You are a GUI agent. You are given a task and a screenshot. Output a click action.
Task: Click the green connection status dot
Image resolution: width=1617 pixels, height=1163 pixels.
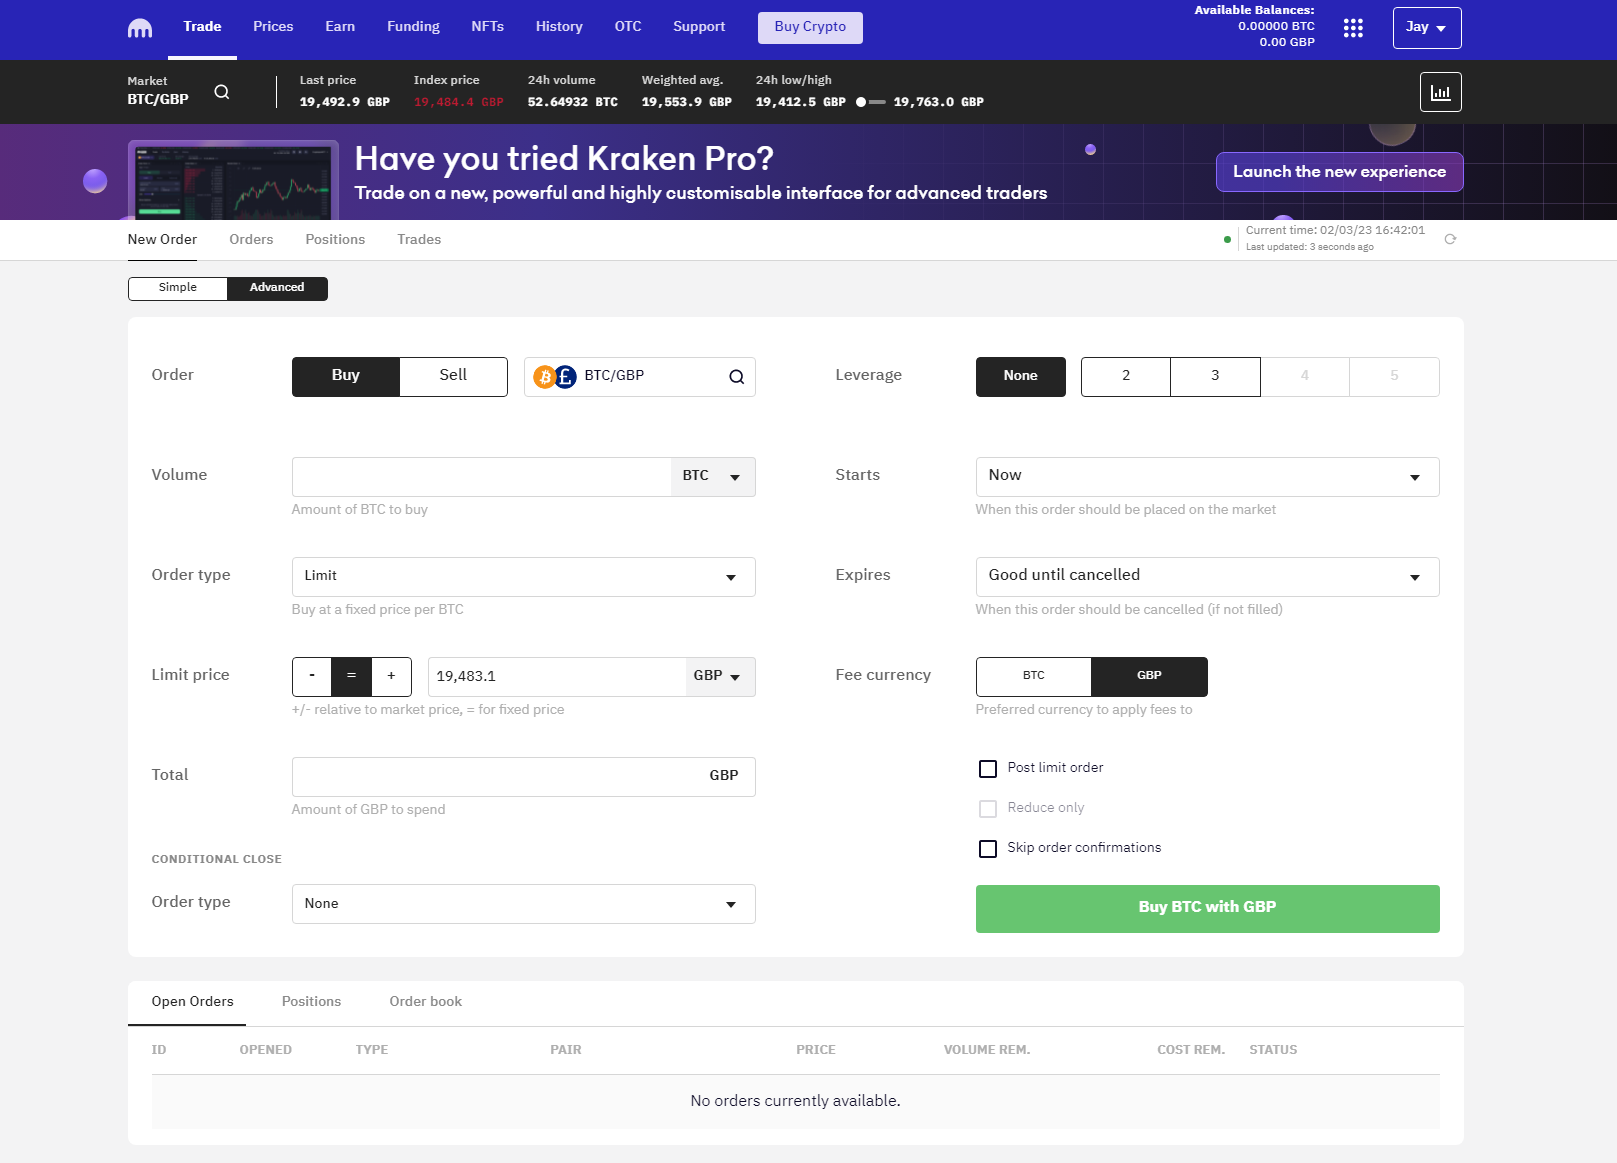click(x=1227, y=239)
